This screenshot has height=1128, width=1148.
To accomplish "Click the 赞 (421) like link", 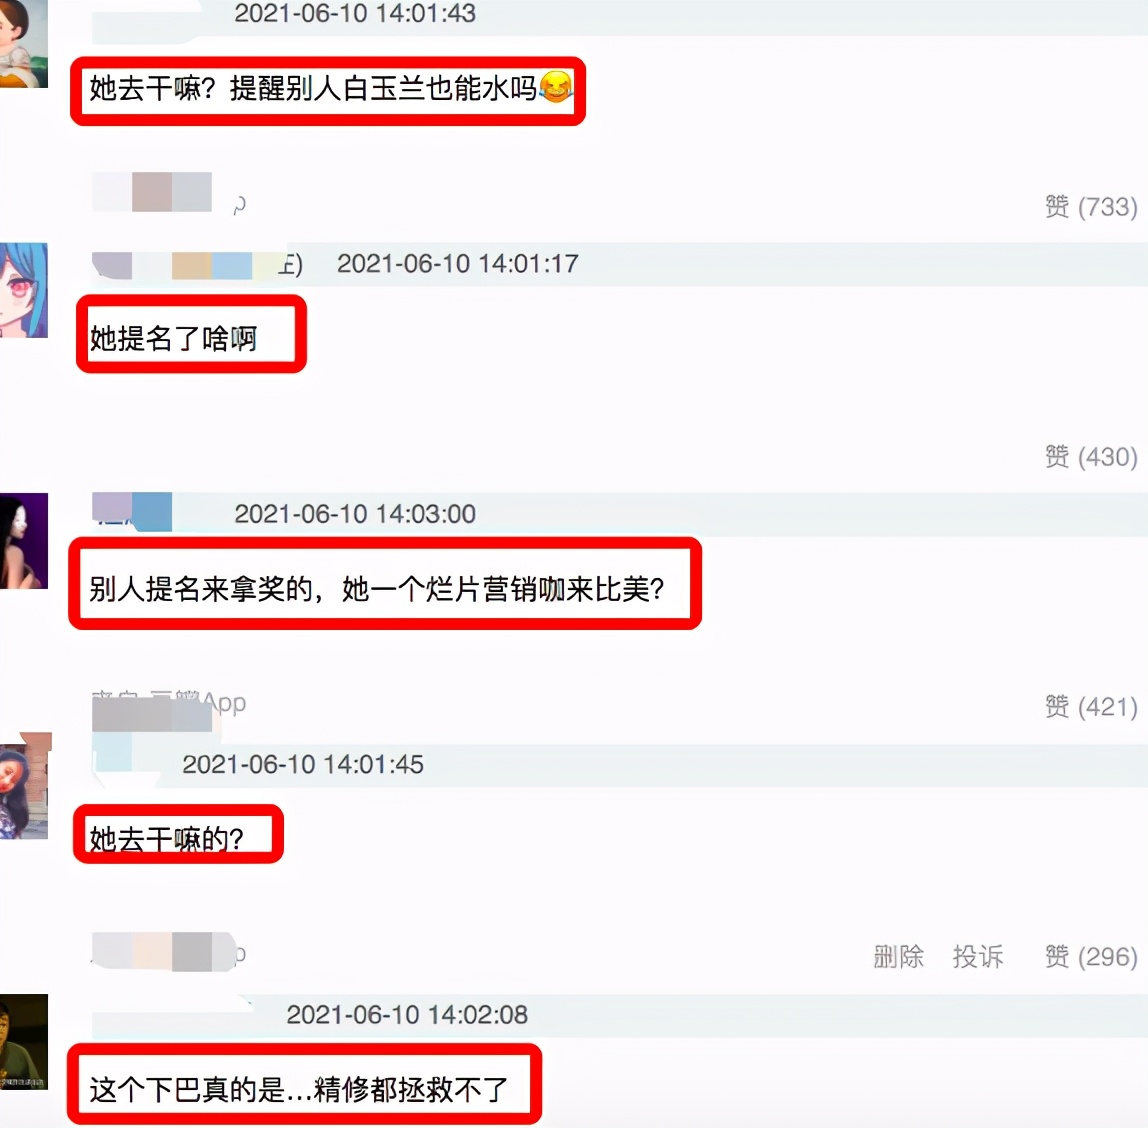I will pyautogui.click(x=1091, y=706).
